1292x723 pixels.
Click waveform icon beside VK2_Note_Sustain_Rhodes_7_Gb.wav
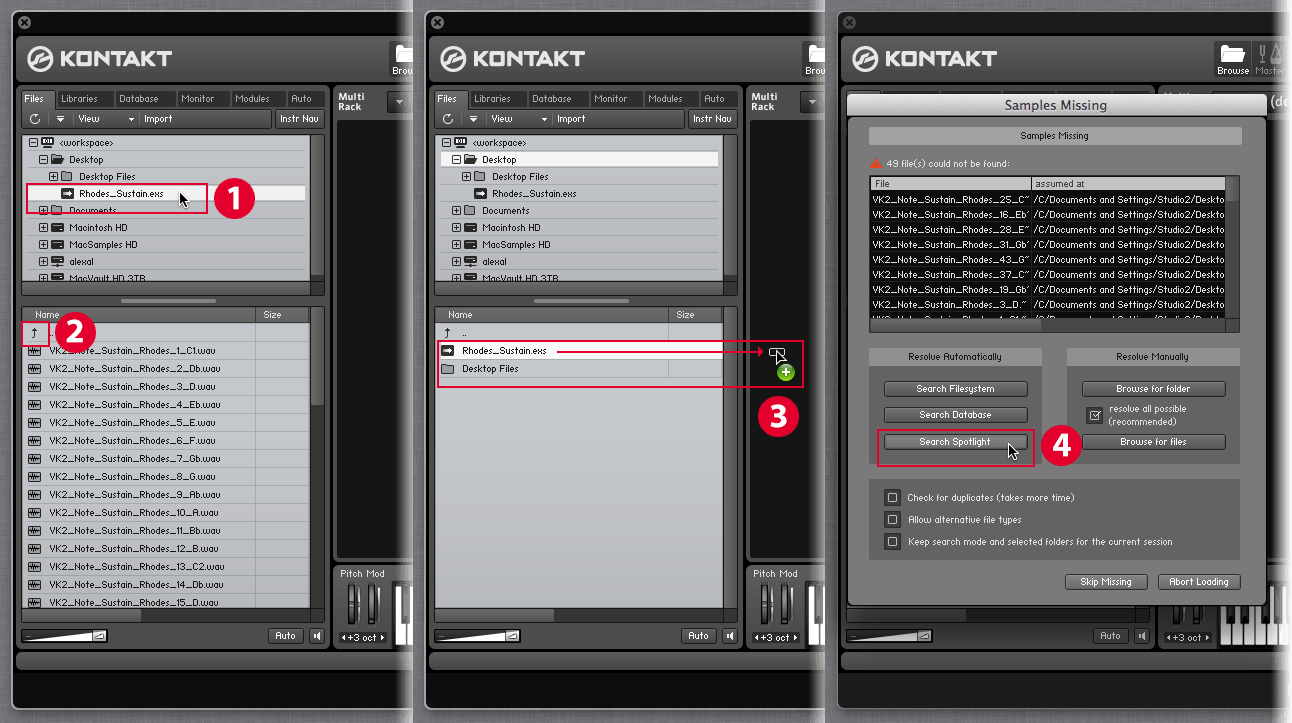[35, 459]
